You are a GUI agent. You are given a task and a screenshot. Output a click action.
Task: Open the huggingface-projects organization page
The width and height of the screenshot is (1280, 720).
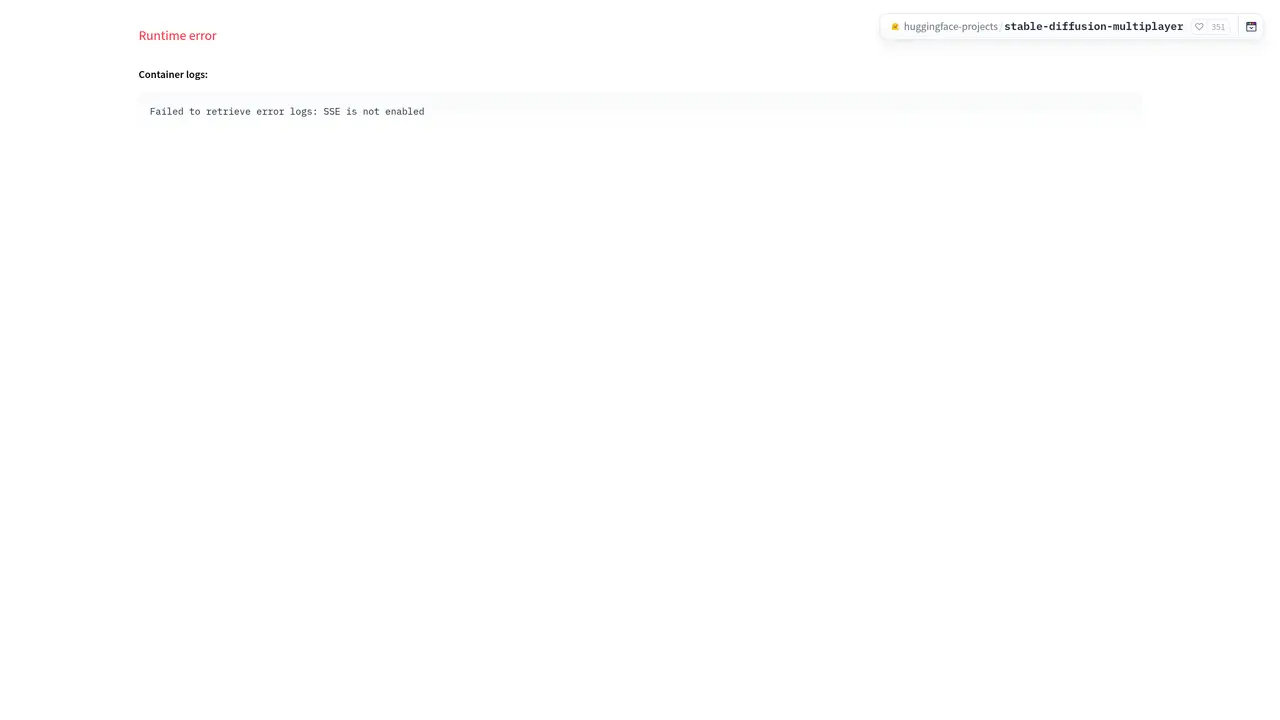tap(950, 27)
